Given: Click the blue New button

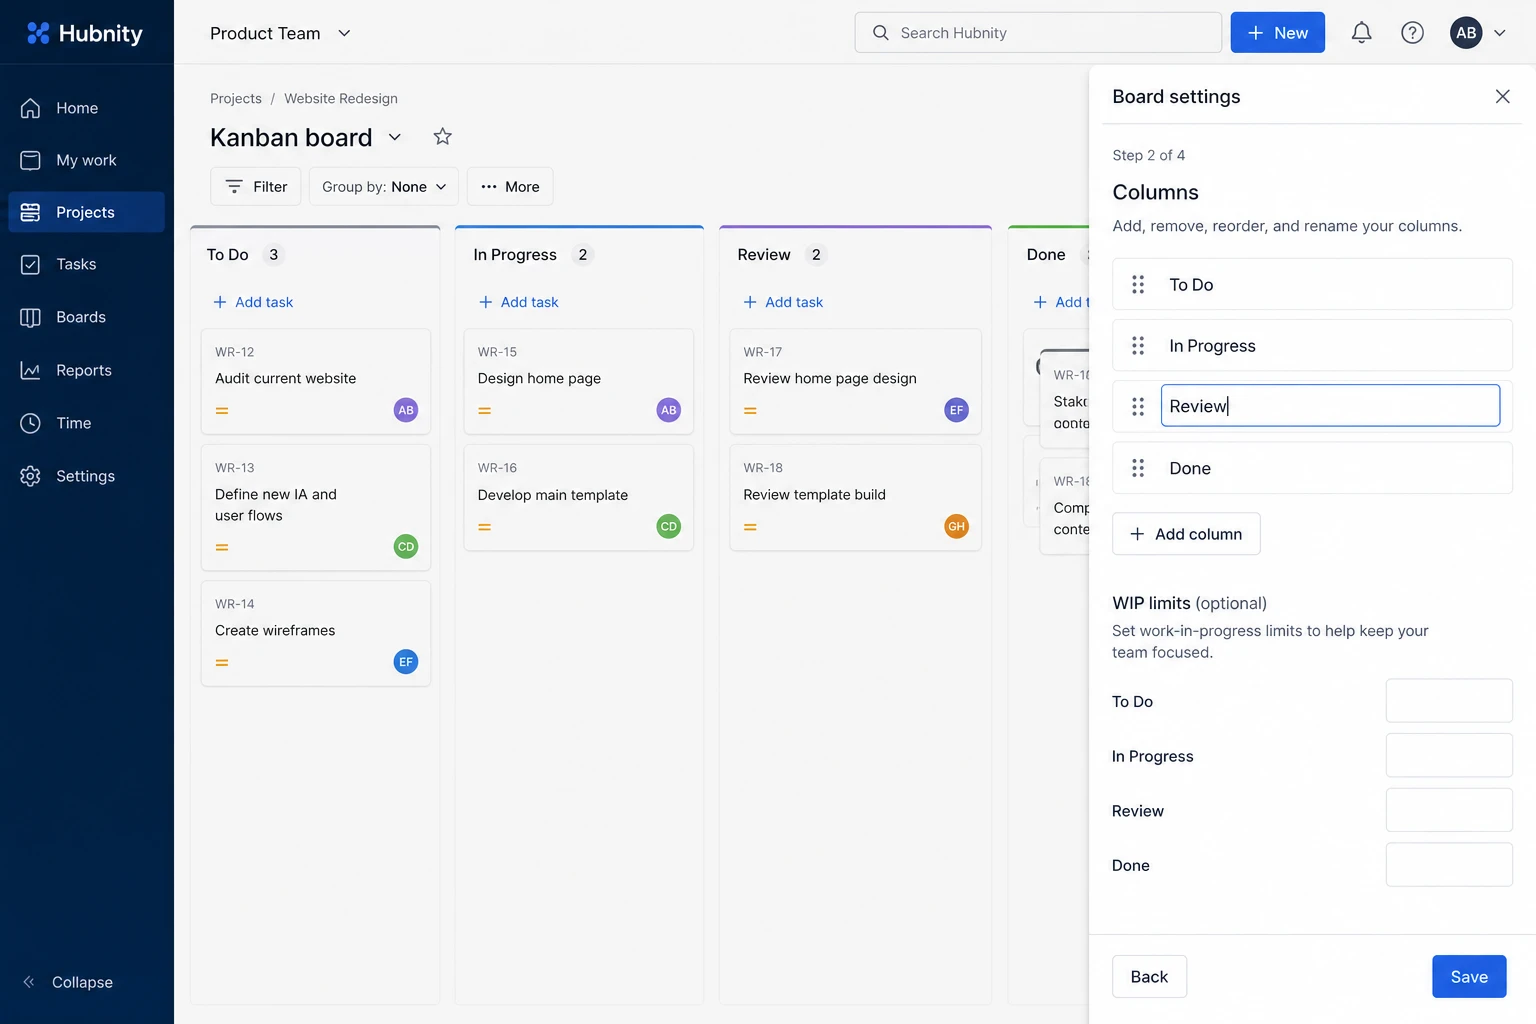Looking at the screenshot, I should (1277, 33).
